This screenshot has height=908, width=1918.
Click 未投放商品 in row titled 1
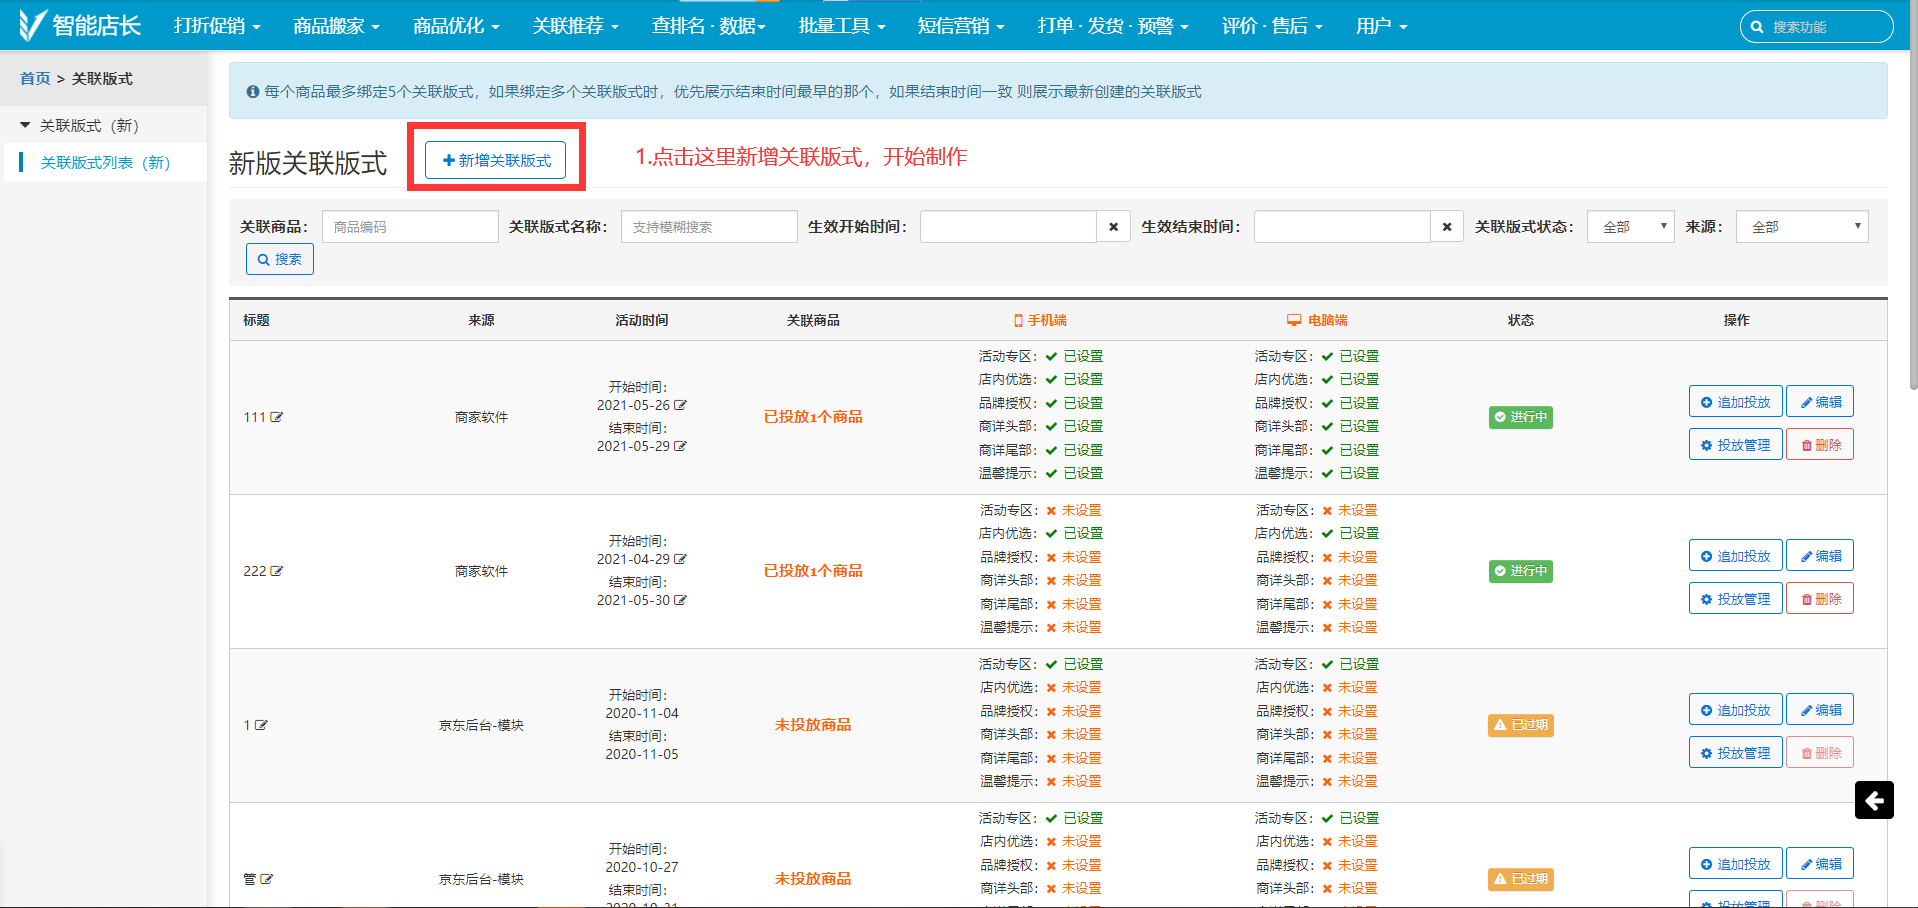(x=813, y=725)
